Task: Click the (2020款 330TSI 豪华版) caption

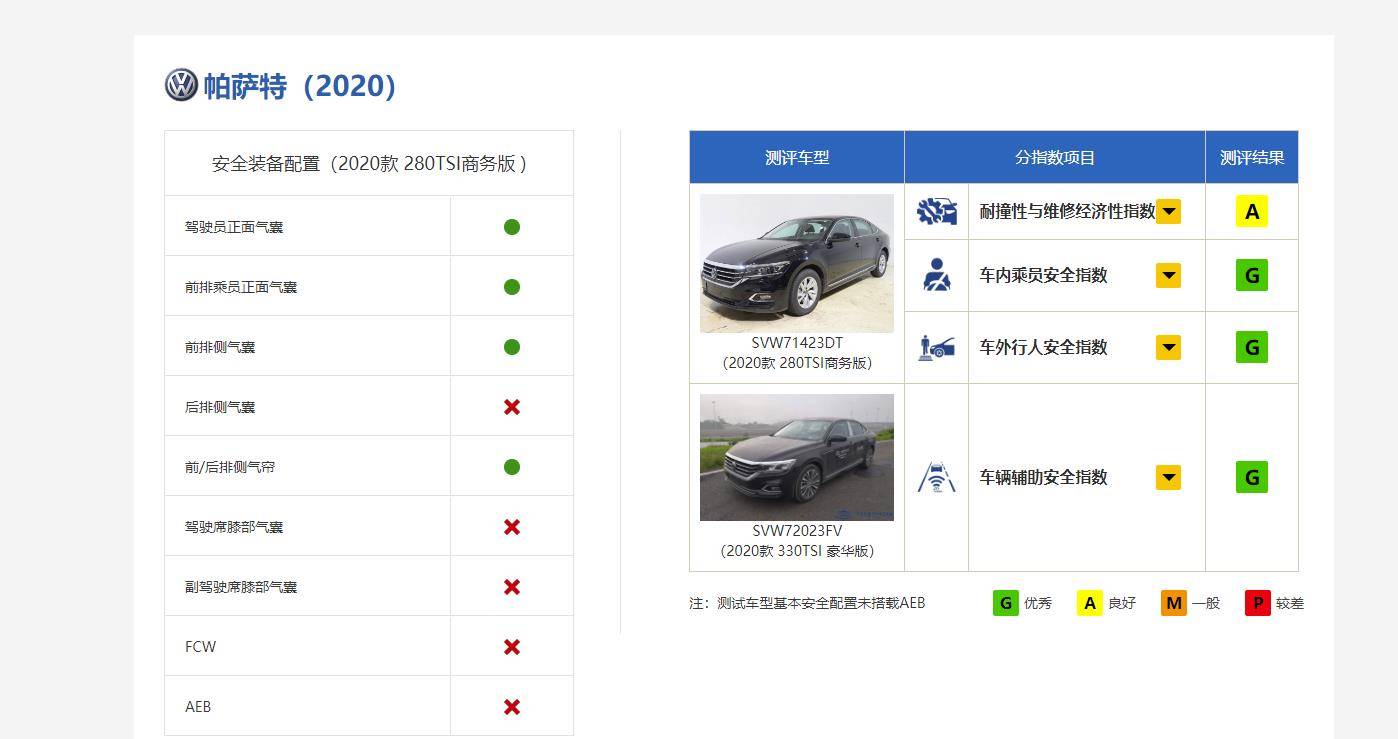Action: [797, 551]
